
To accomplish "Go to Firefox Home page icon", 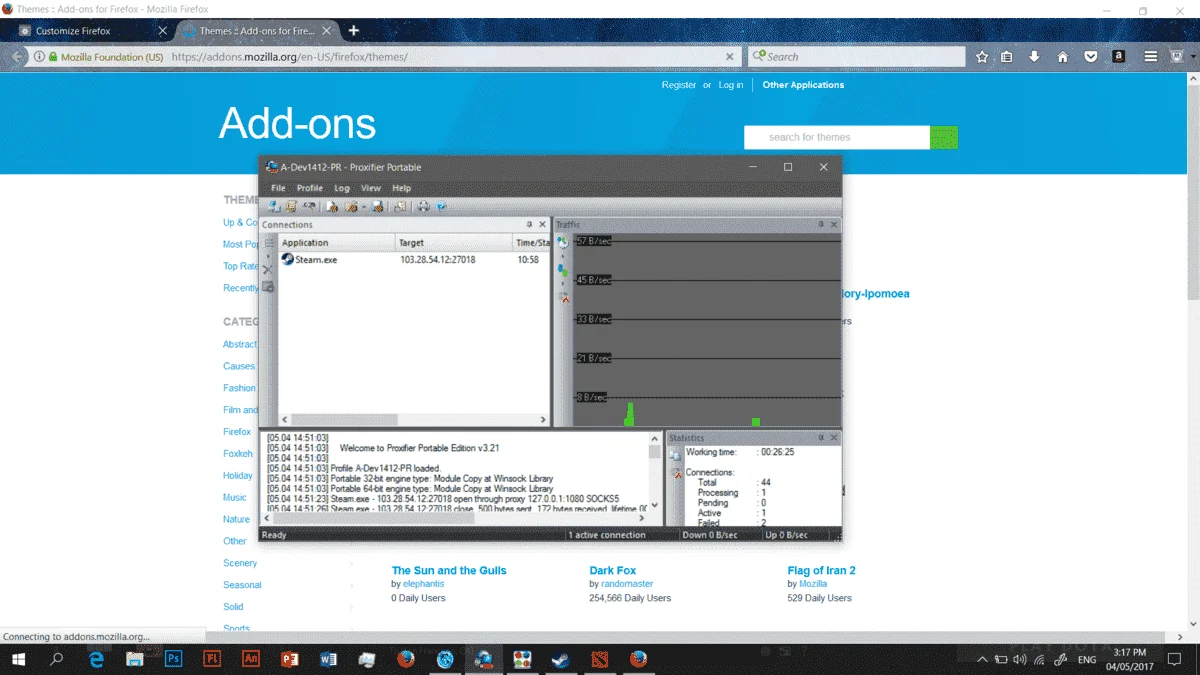I will pyautogui.click(x=1062, y=57).
